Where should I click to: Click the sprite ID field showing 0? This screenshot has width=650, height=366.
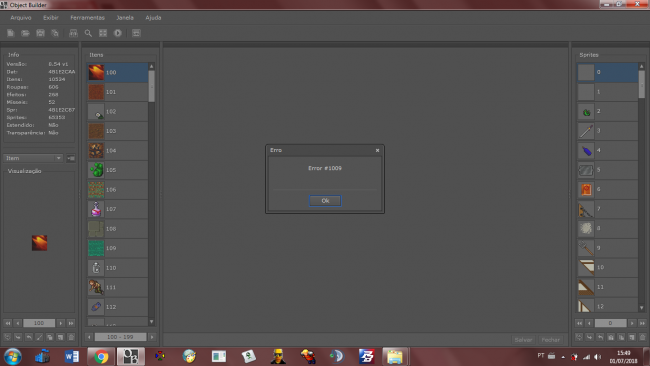611,323
